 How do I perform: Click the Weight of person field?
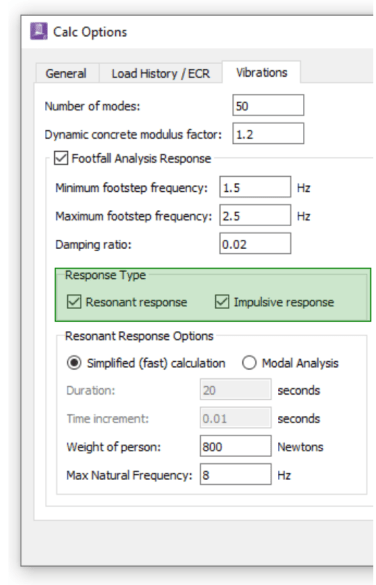tap(236, 446)
